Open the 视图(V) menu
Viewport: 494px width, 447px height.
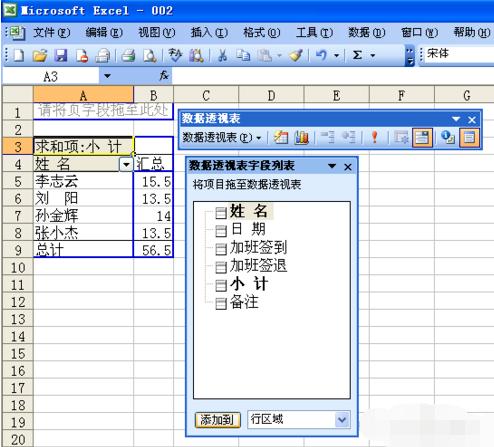coord(157,33)
